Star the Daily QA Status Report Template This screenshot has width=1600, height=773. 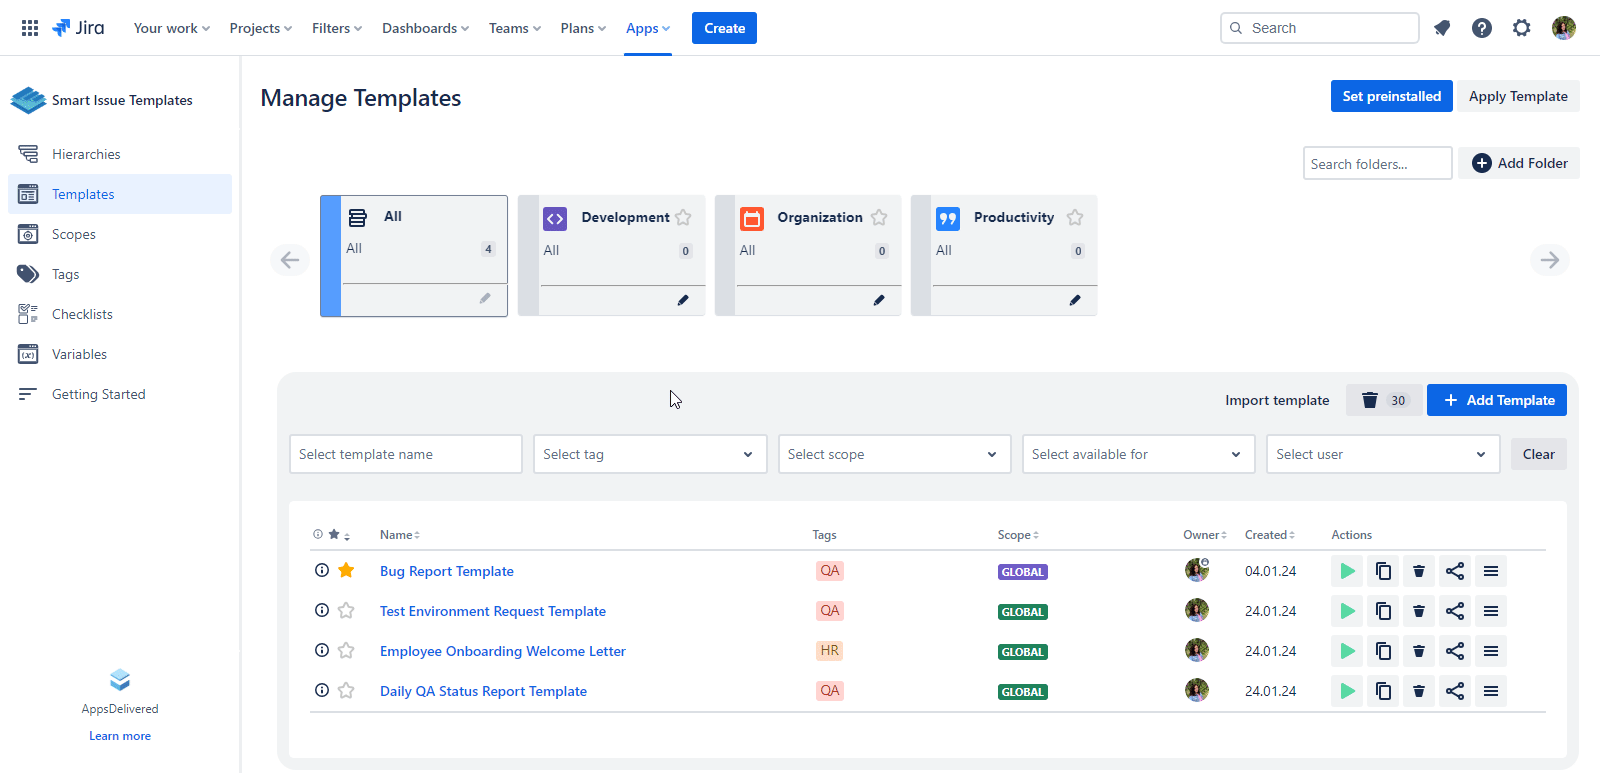coord(346,690)
